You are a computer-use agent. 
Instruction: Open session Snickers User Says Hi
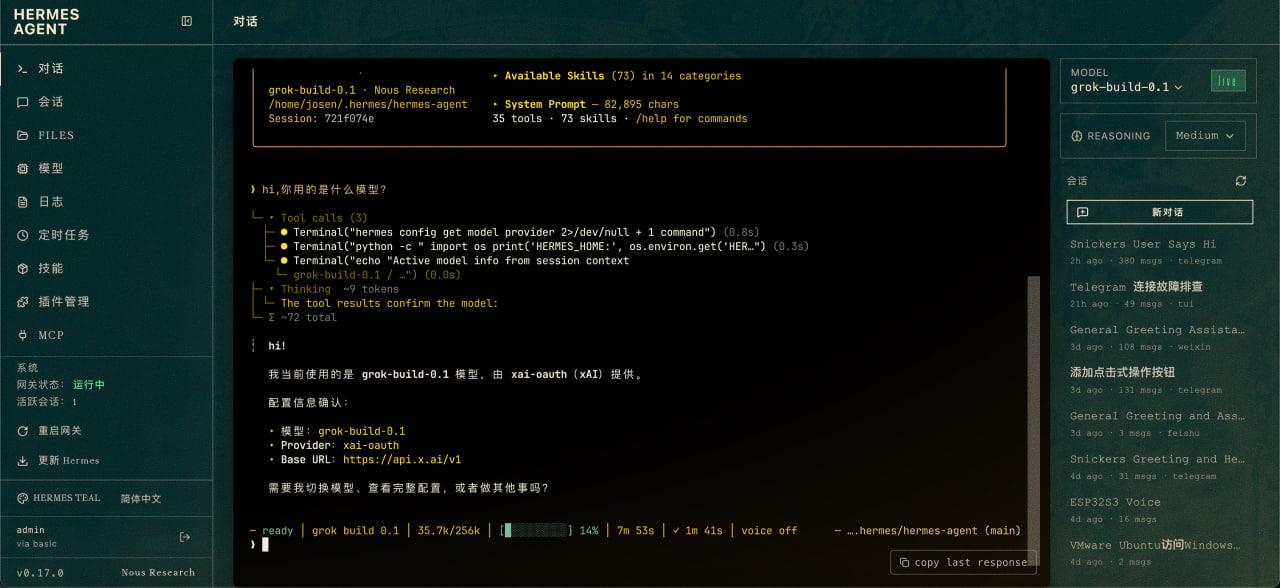1159,251
